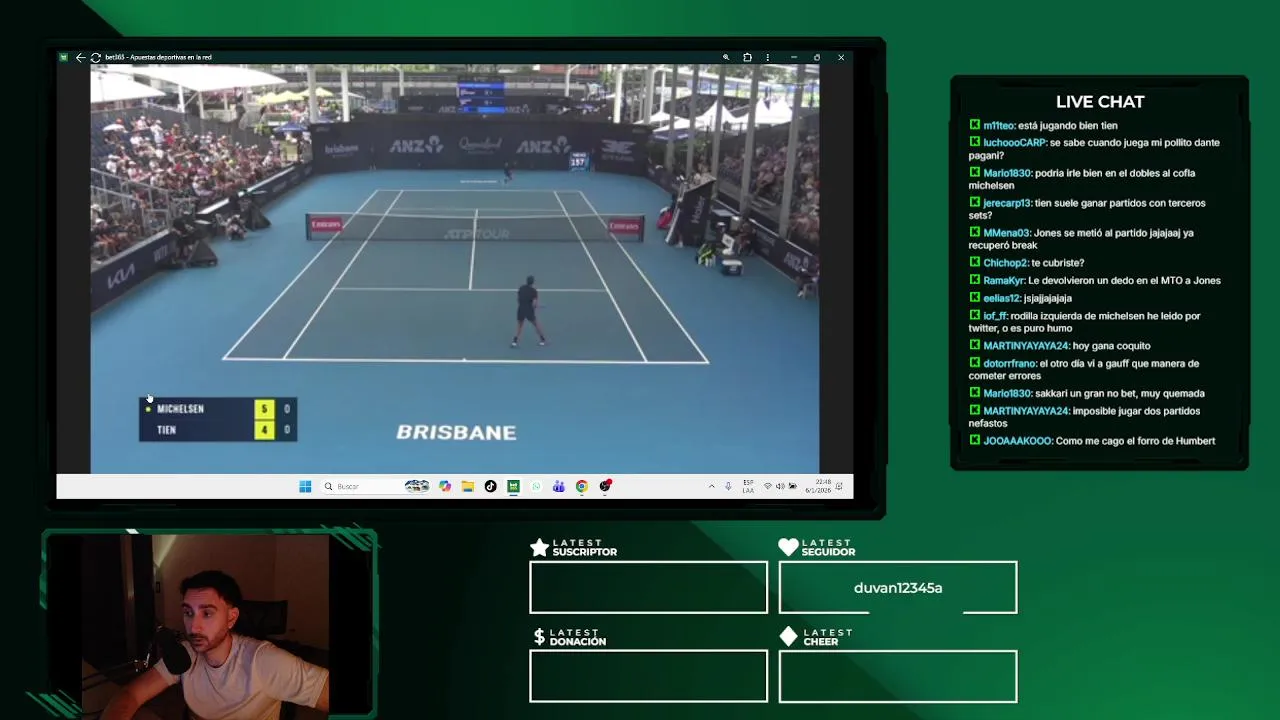Click latest follower name duvan12345a

(x=898, y=588)
